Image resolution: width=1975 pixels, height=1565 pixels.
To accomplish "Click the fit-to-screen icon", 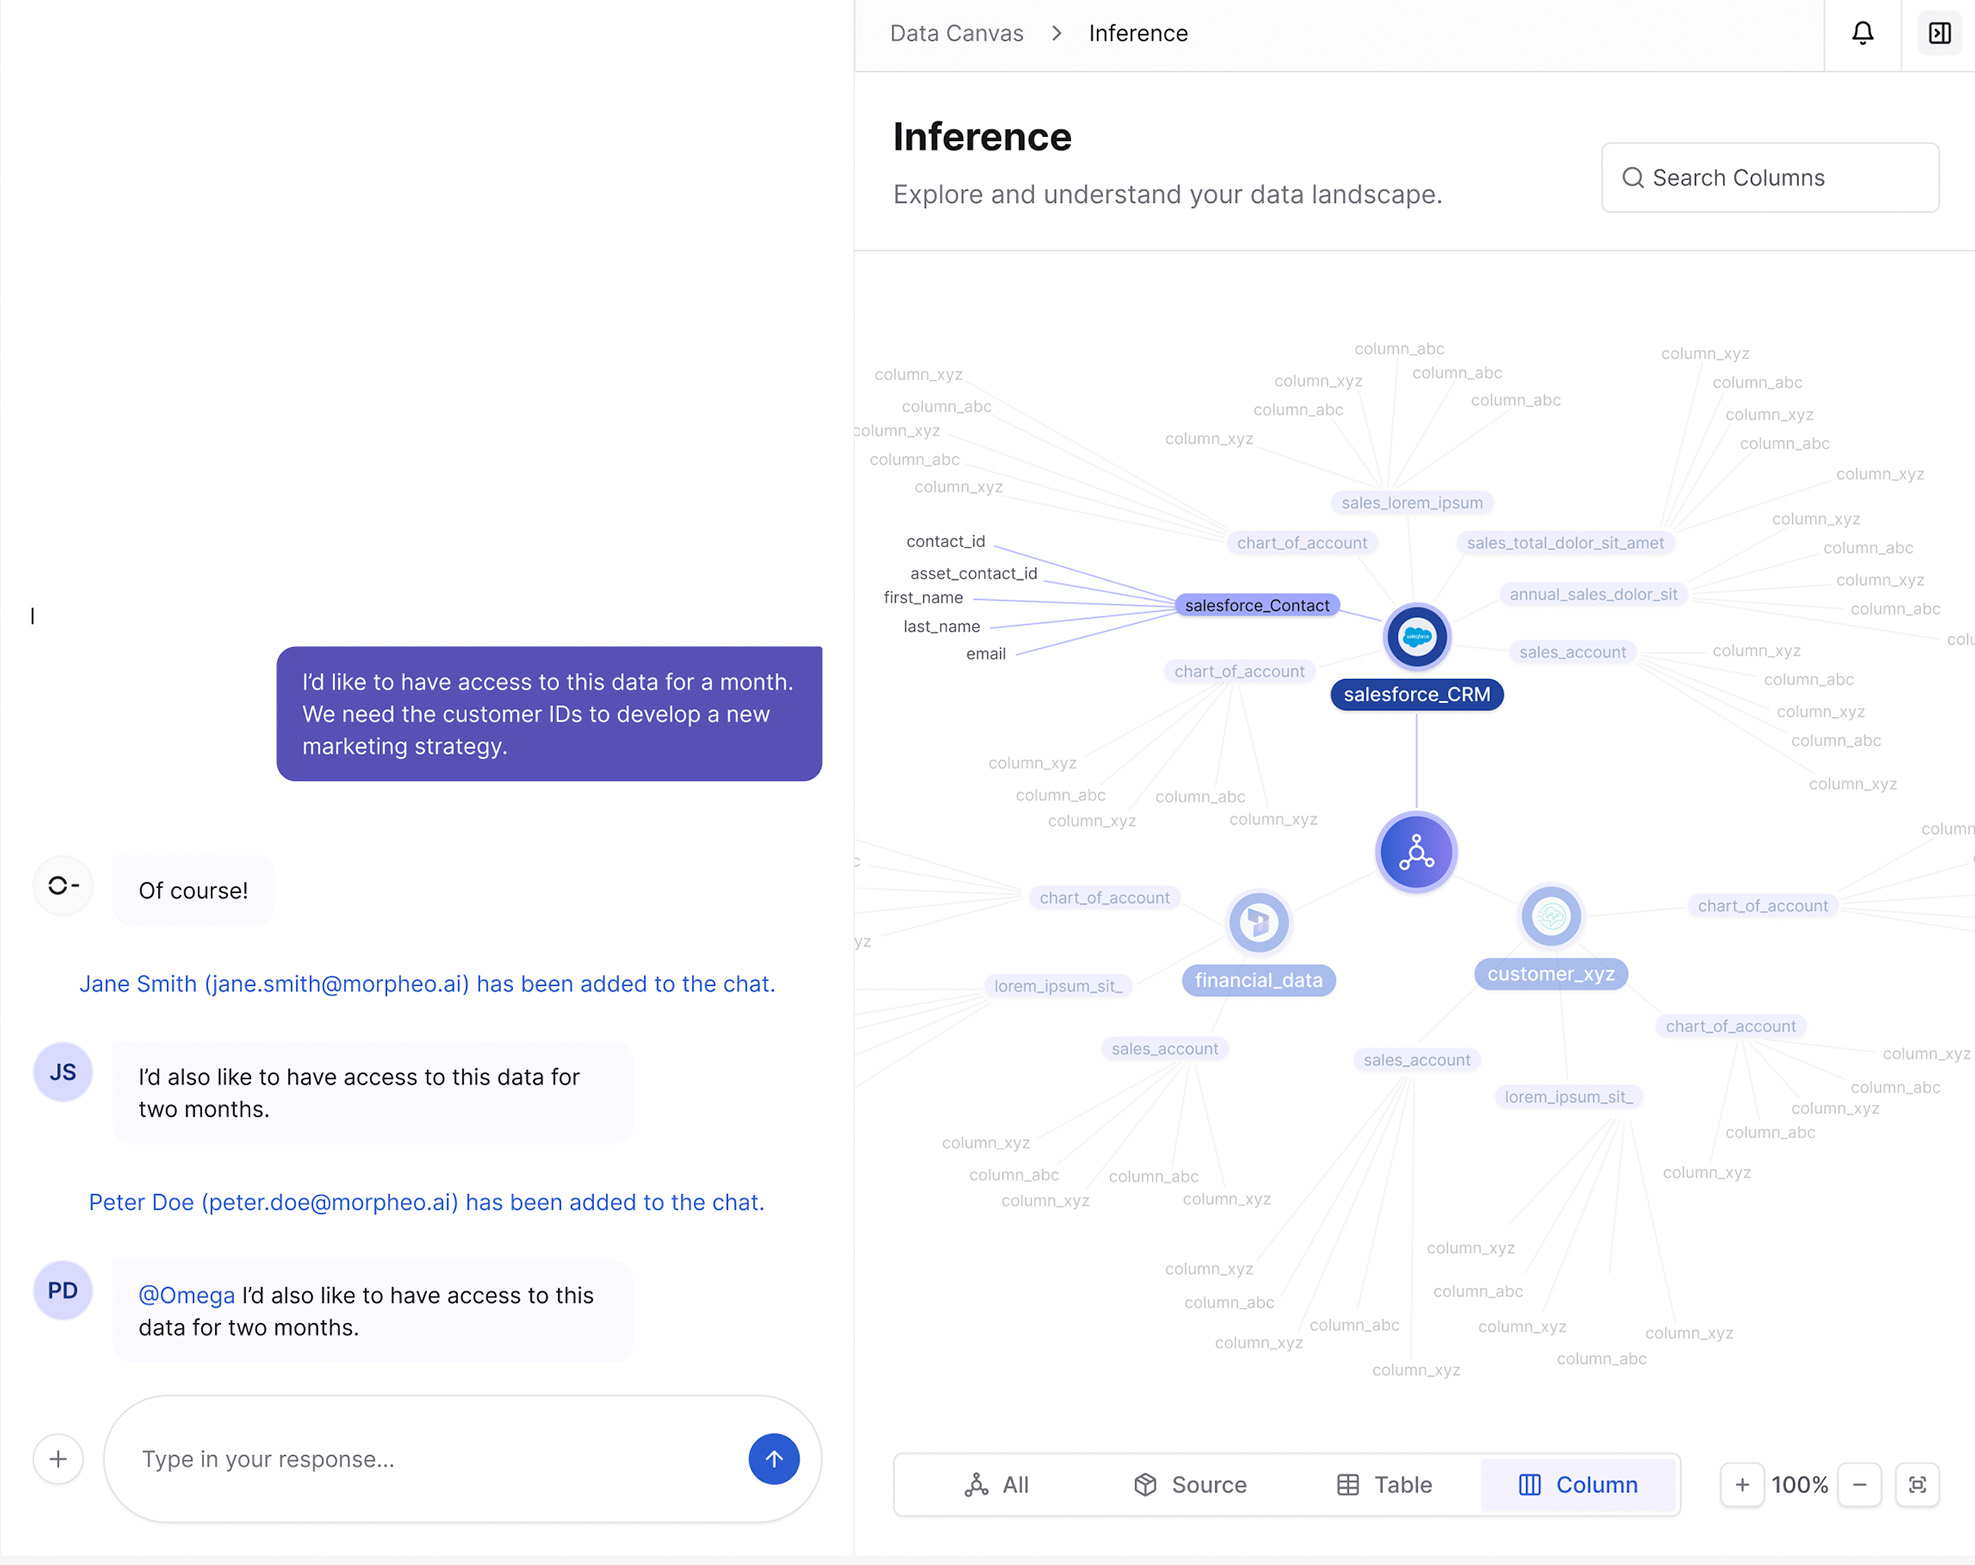I will point(1917,1485).
